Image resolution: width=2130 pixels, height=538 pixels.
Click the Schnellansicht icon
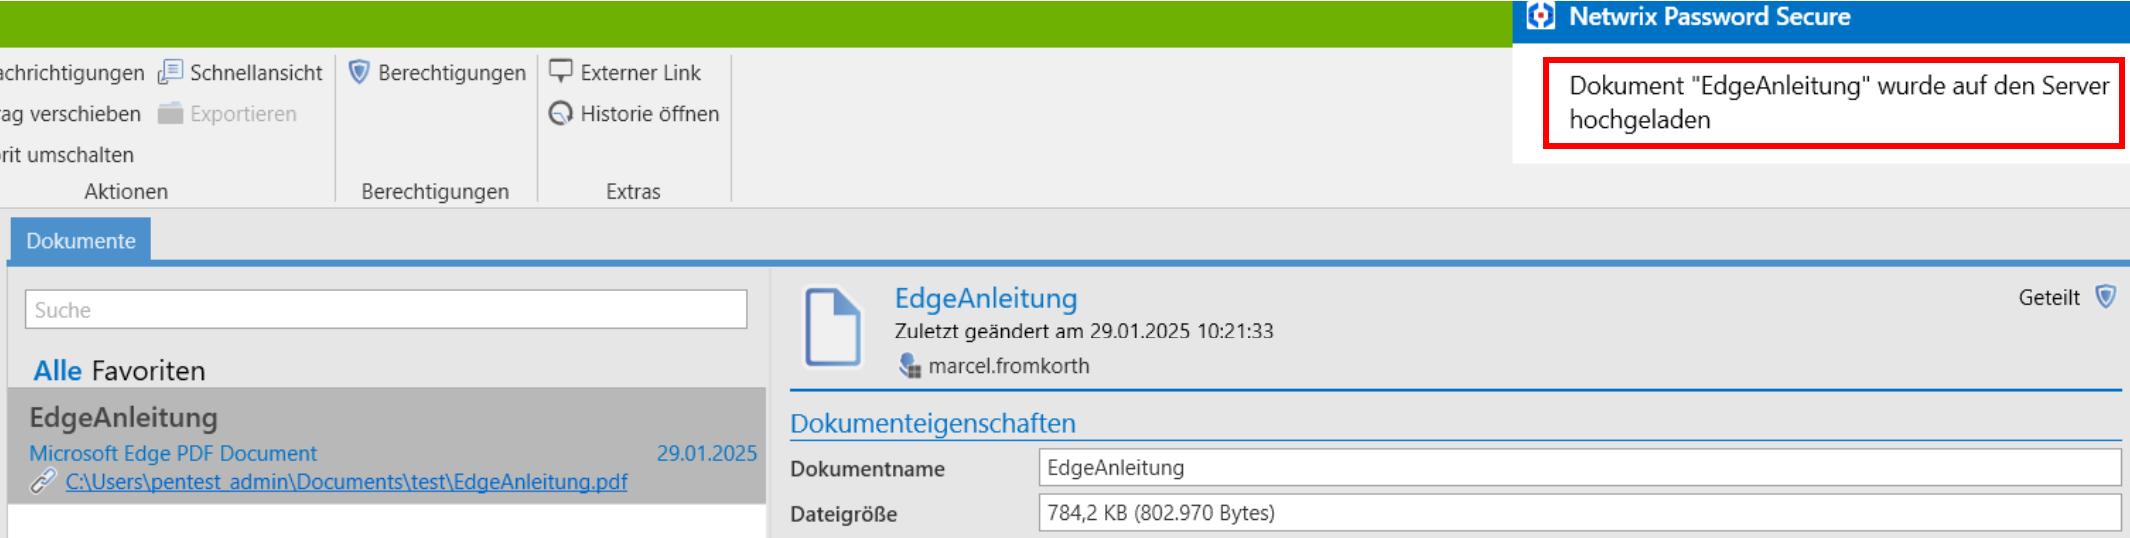pos(170,72)
